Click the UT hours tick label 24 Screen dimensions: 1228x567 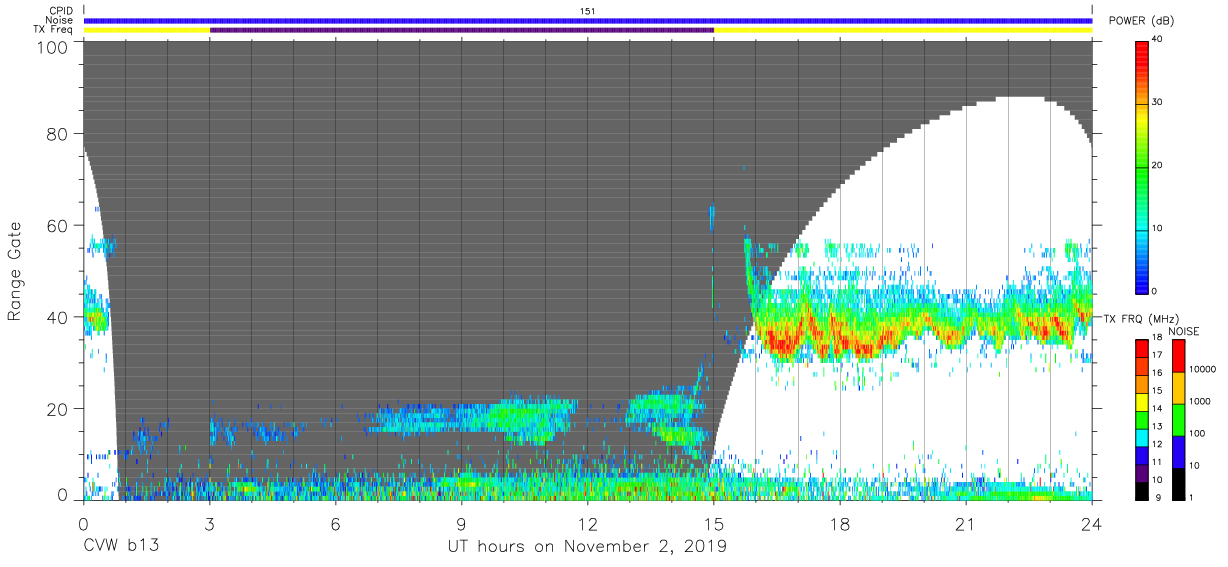(x=1091, y=524)
